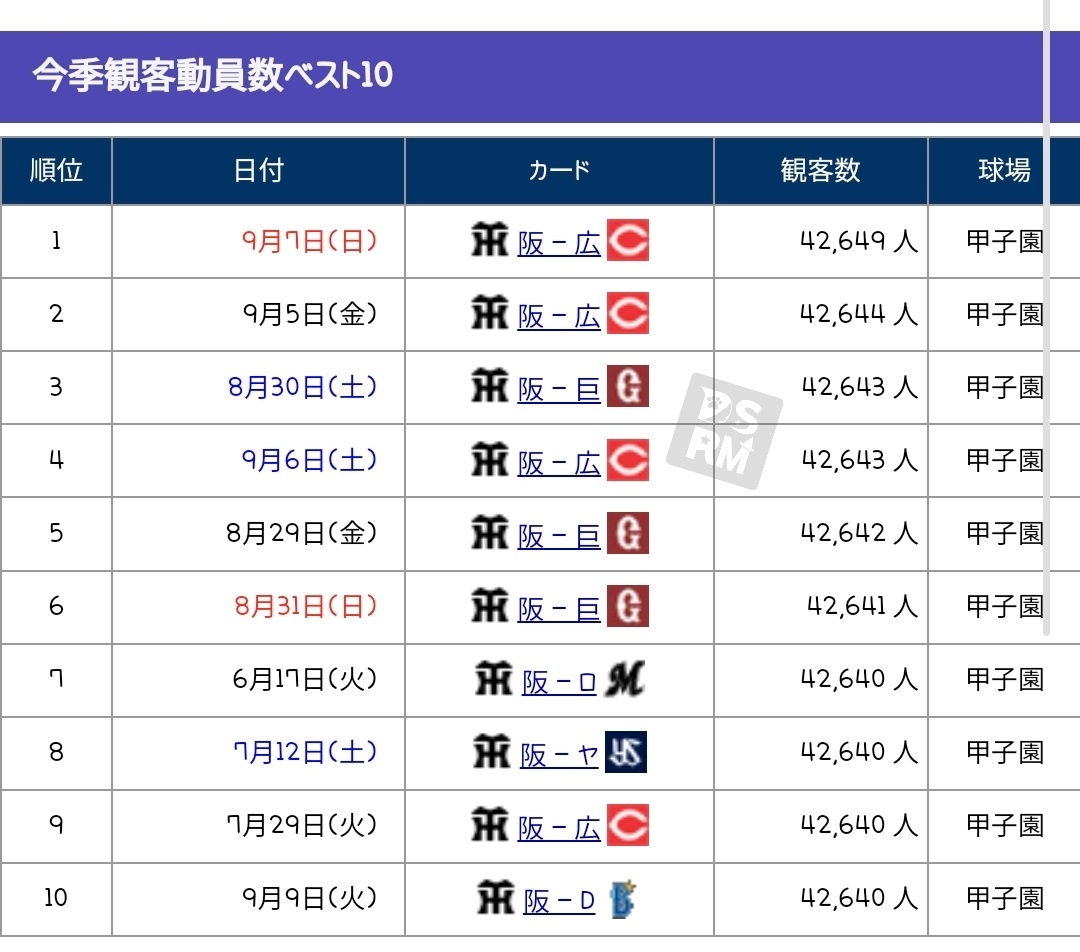The image size is (1080, 952).
Task: Click the Tigers logo in rank 1 row
Action: [490, 241]
